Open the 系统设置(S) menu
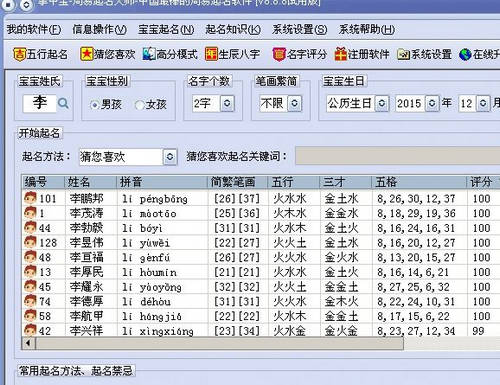 pyautogui.click(x=300, y=29)
